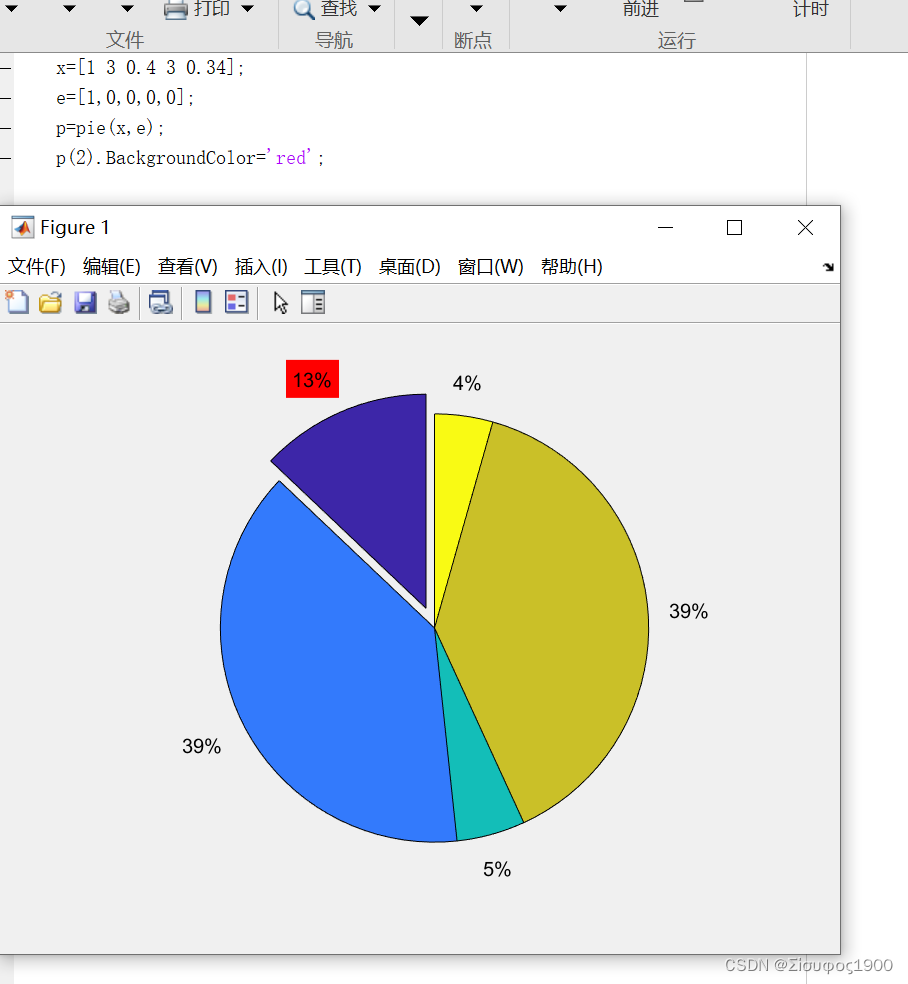Open the 插入(I) menu
The image size is (908, 984).
pos(261,266)
